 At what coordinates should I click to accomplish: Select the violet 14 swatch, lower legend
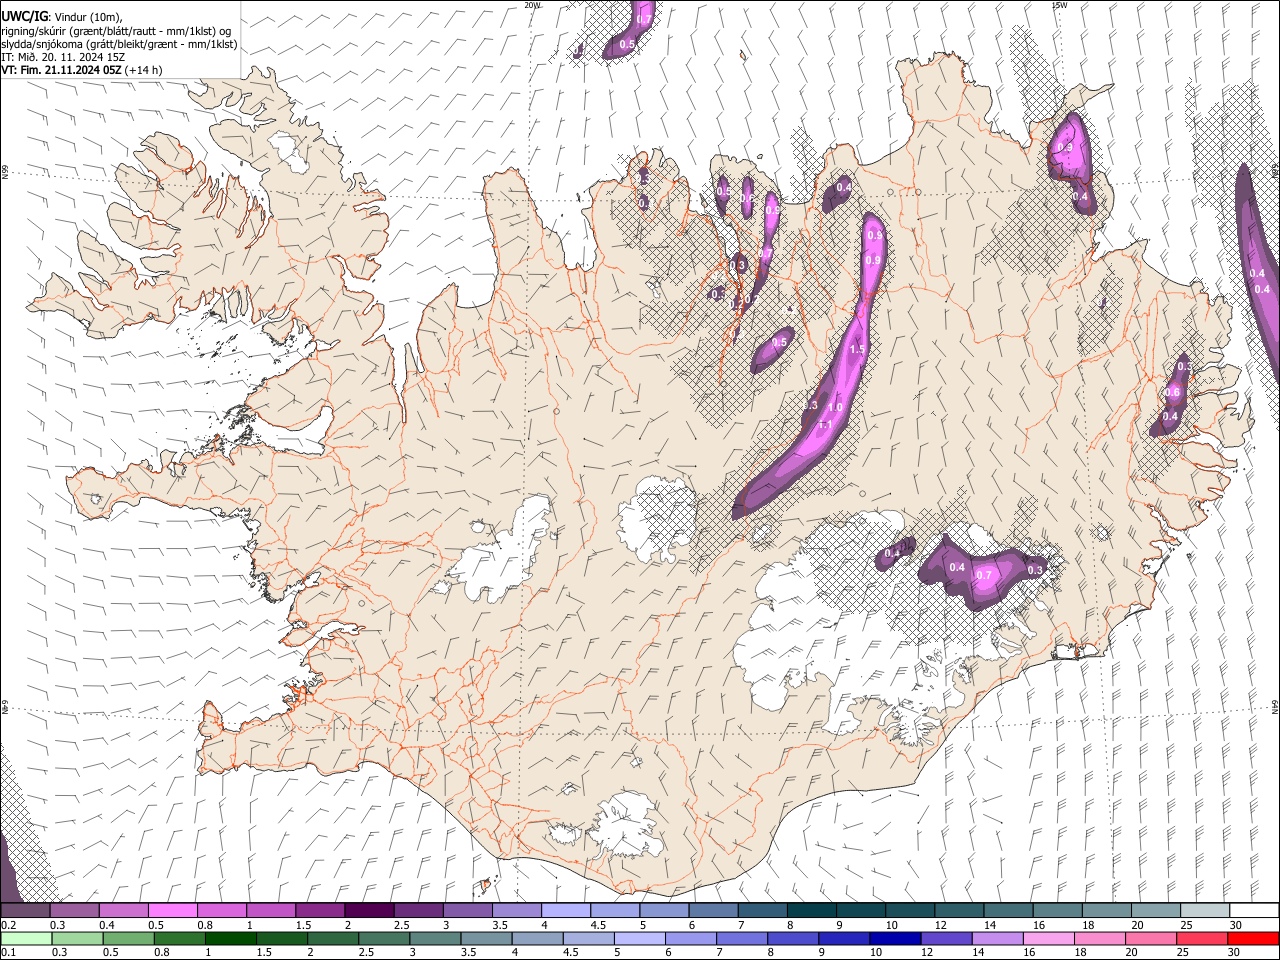coord(996,939)
